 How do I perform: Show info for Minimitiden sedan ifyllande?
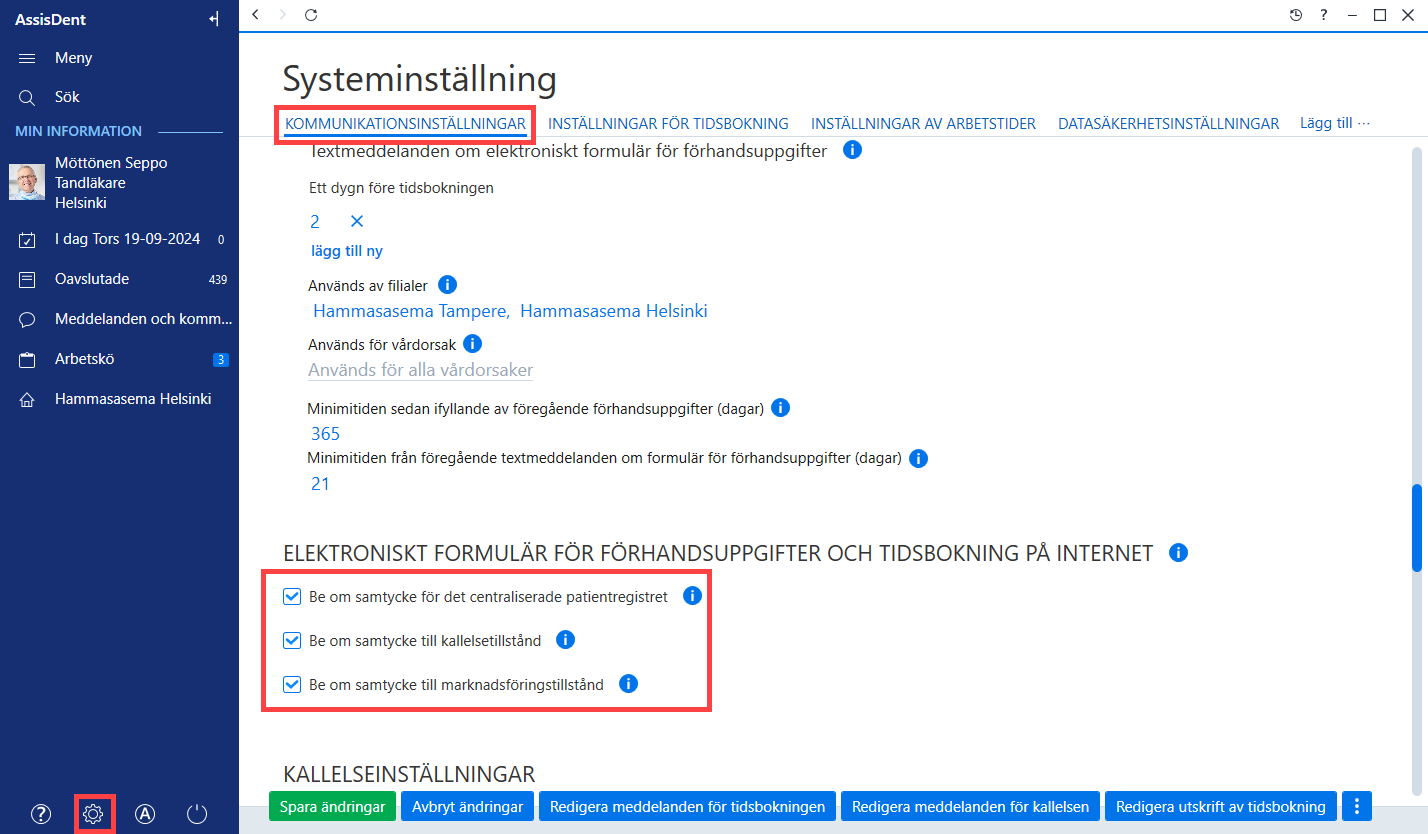tap(782, 408)
